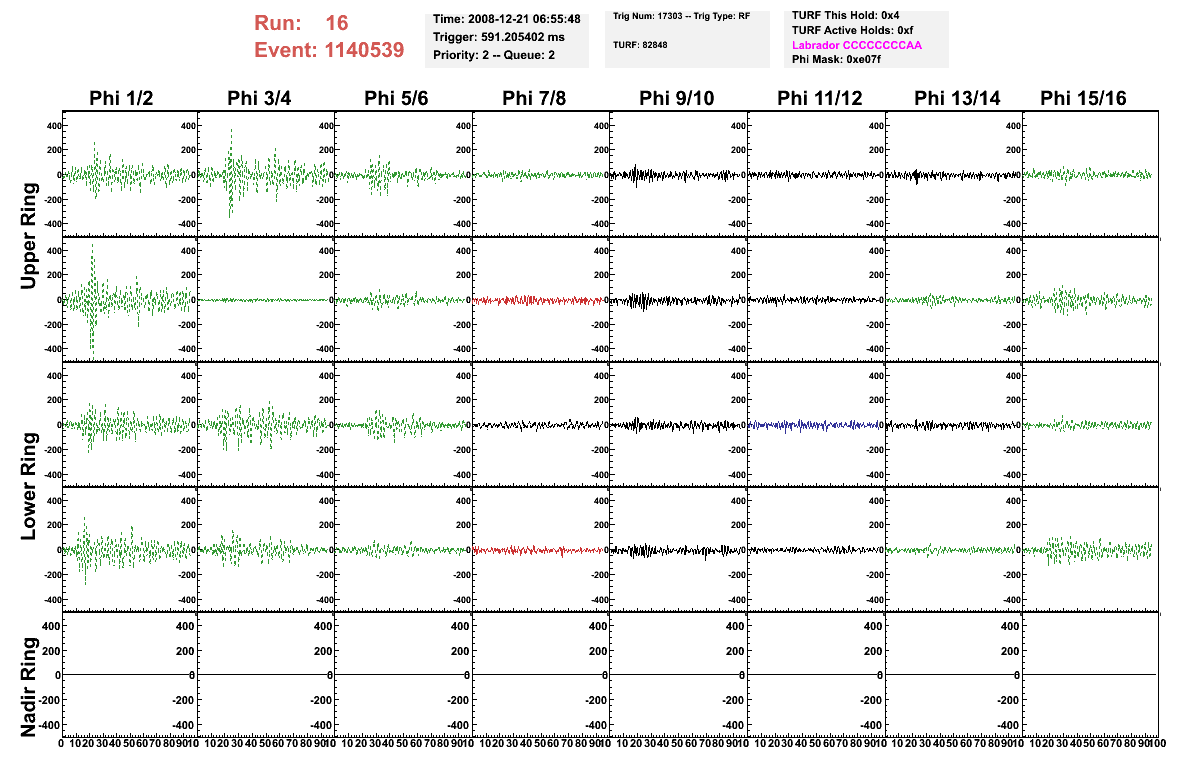This screenshot has height=772, width=1196.
Task: Open the Nadir Ring plot under Phi 5/6
Action: (x=403, y=674)
